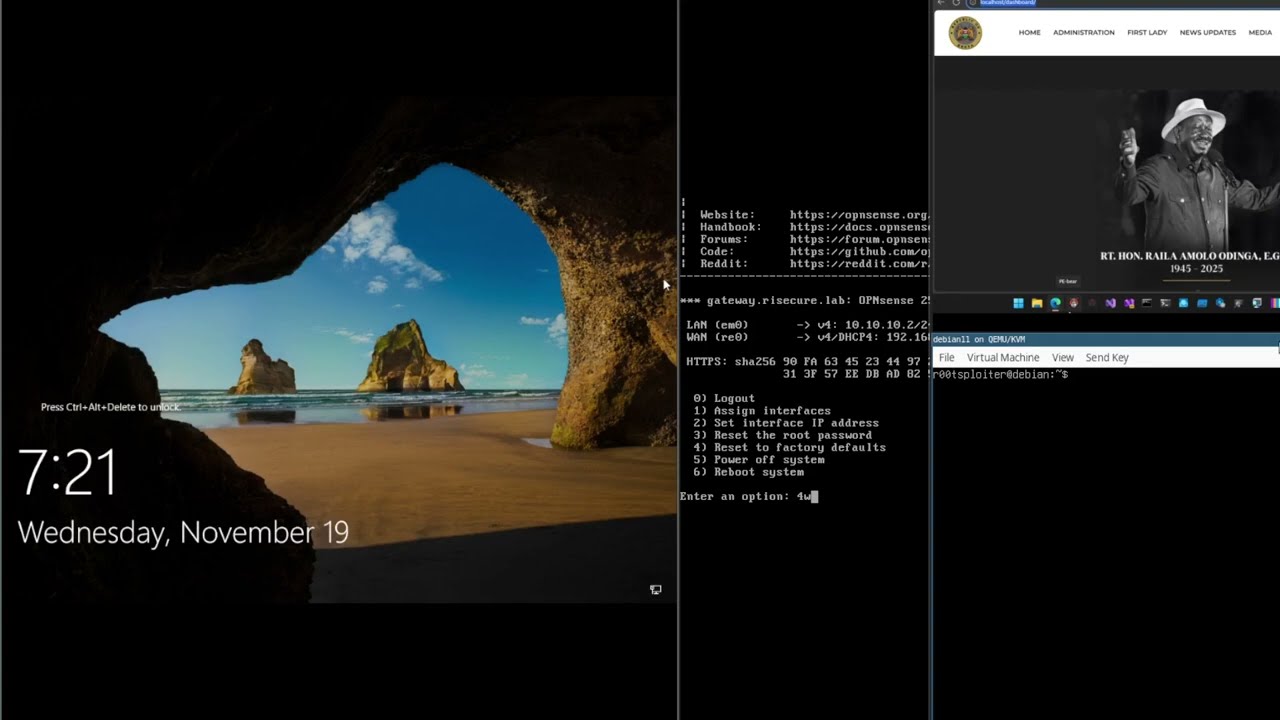Open the Send Key menu
The height and width of the screenshot is (720, 1280).
tap(1107, 358)
